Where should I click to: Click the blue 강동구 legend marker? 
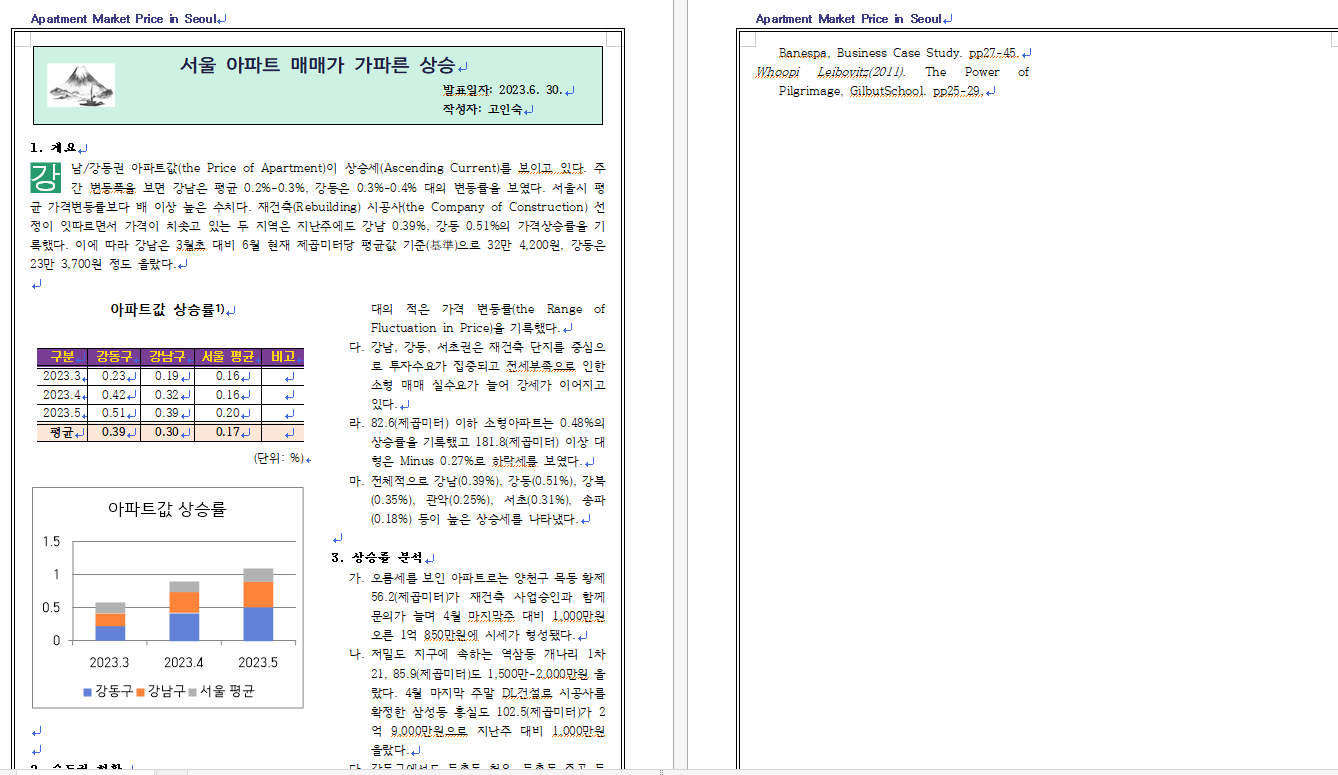(88, 691)
